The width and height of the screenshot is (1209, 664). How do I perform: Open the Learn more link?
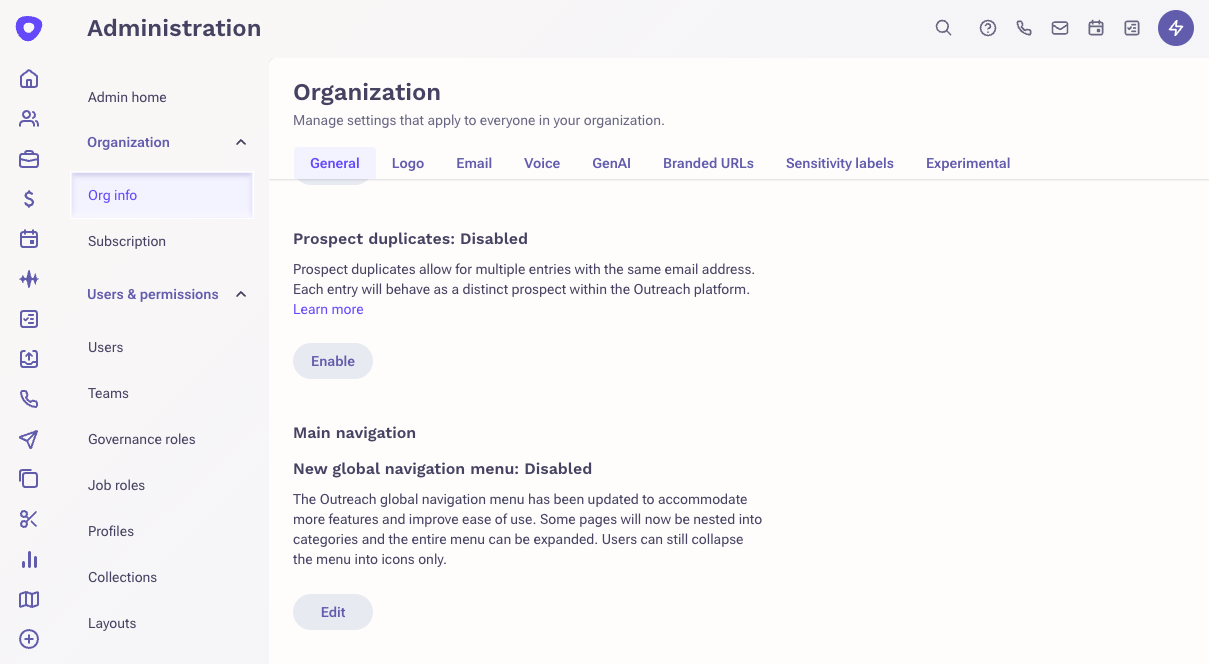(328, 309)
